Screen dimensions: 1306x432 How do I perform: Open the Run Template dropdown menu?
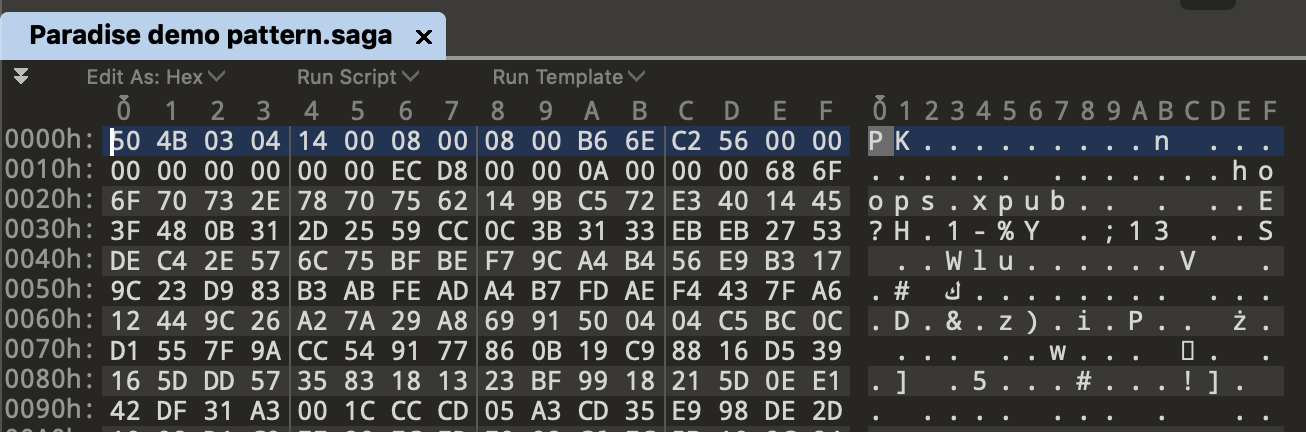point(569,77)
